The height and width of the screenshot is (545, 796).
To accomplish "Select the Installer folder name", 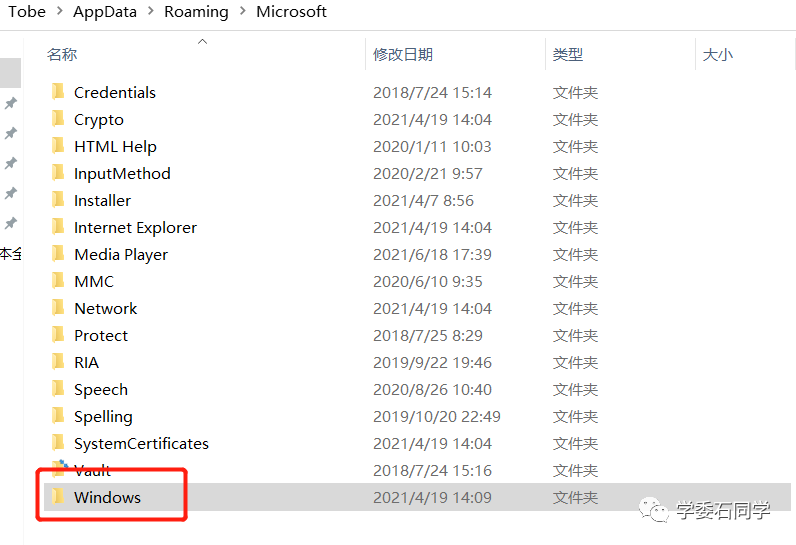I will pos(103,200).
